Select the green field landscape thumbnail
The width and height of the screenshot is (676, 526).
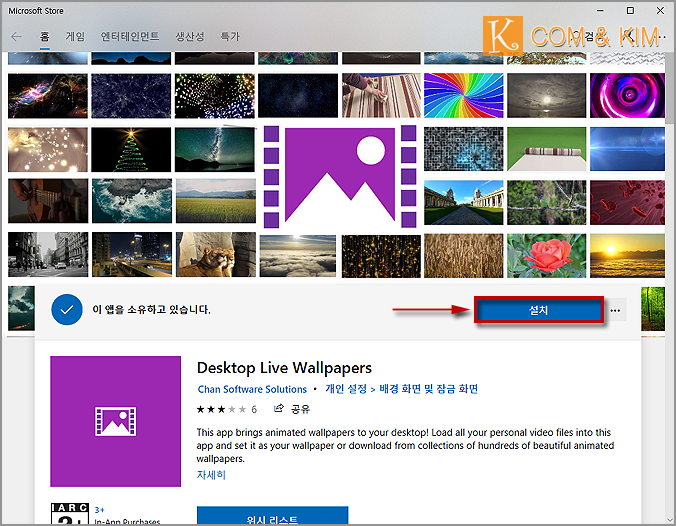coord(216,201)
